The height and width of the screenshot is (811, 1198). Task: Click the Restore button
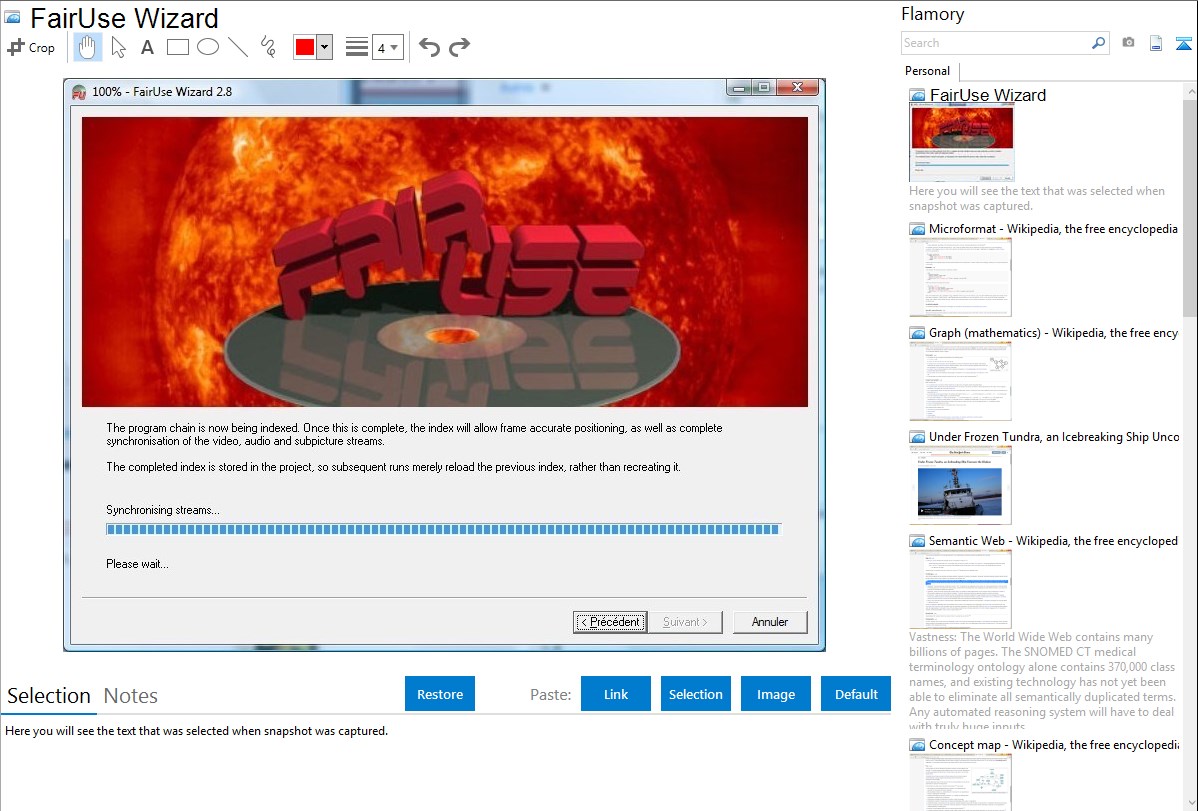pyautogui.click(x=440, y=694)
